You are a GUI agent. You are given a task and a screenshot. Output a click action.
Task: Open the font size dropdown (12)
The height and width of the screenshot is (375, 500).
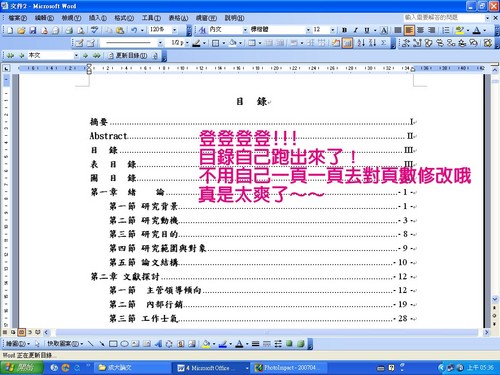[x=332, y=30]
